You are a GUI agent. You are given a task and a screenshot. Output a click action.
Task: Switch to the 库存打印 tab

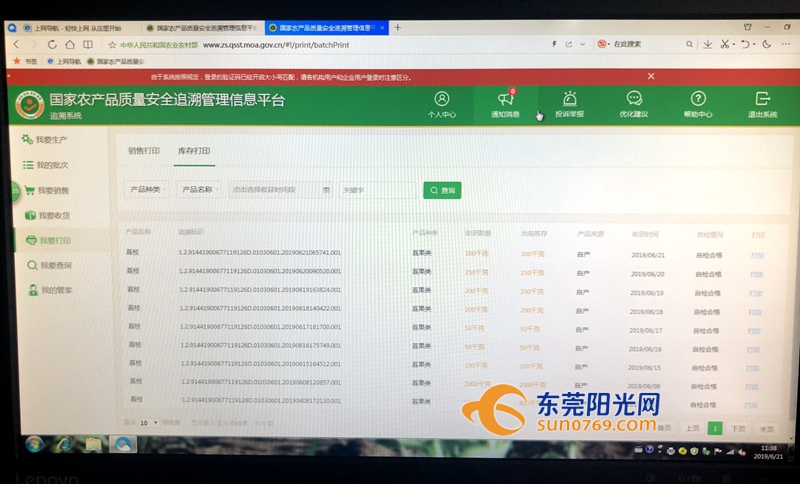pos(194,150)
